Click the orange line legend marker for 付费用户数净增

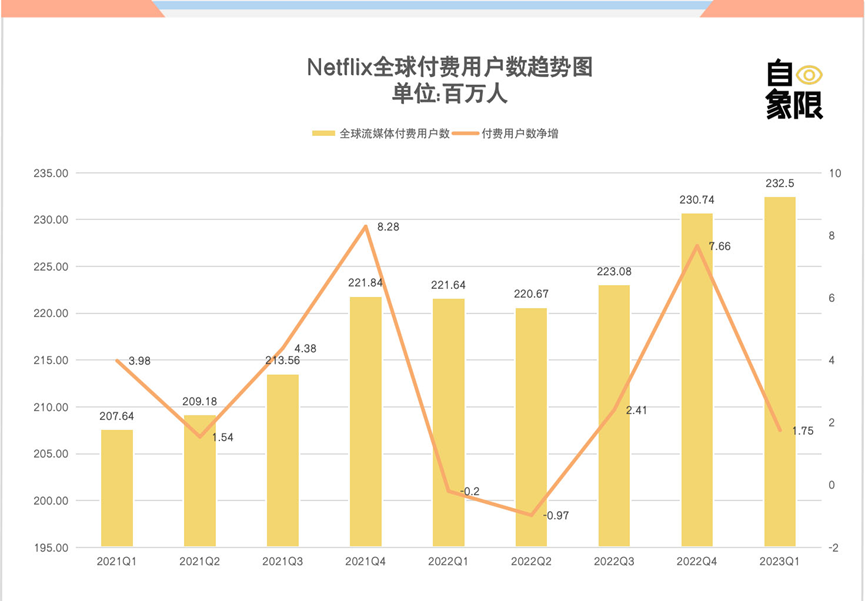point(465,133)
